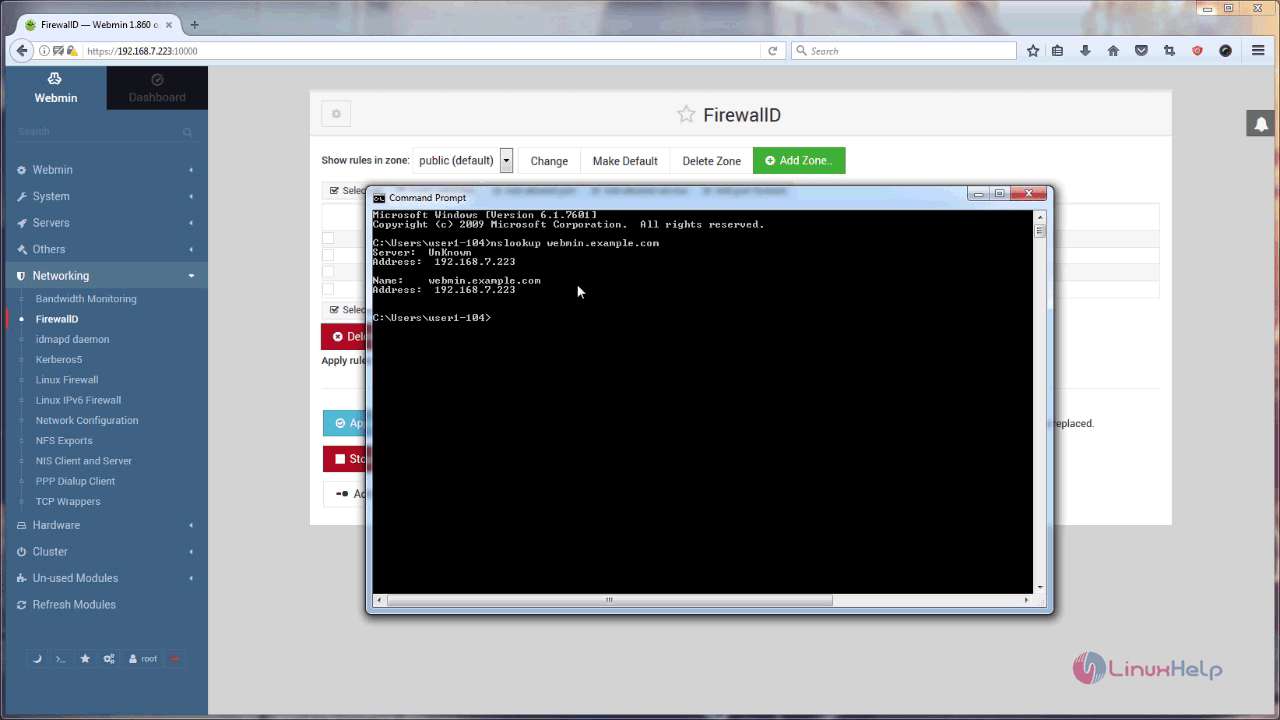Go to browser home page icon
Image resolution: width=1280 pixels, height=720 pixels.
[1113, 51]
